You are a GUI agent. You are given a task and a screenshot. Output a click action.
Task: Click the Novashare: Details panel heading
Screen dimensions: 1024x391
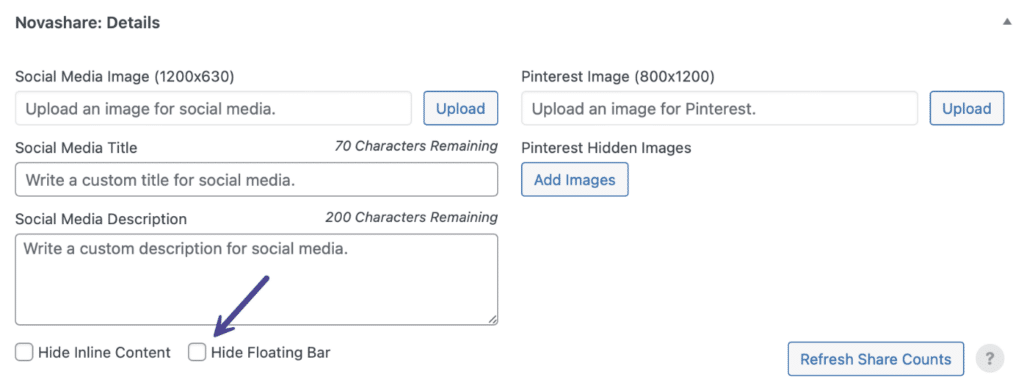click(88, 23)
